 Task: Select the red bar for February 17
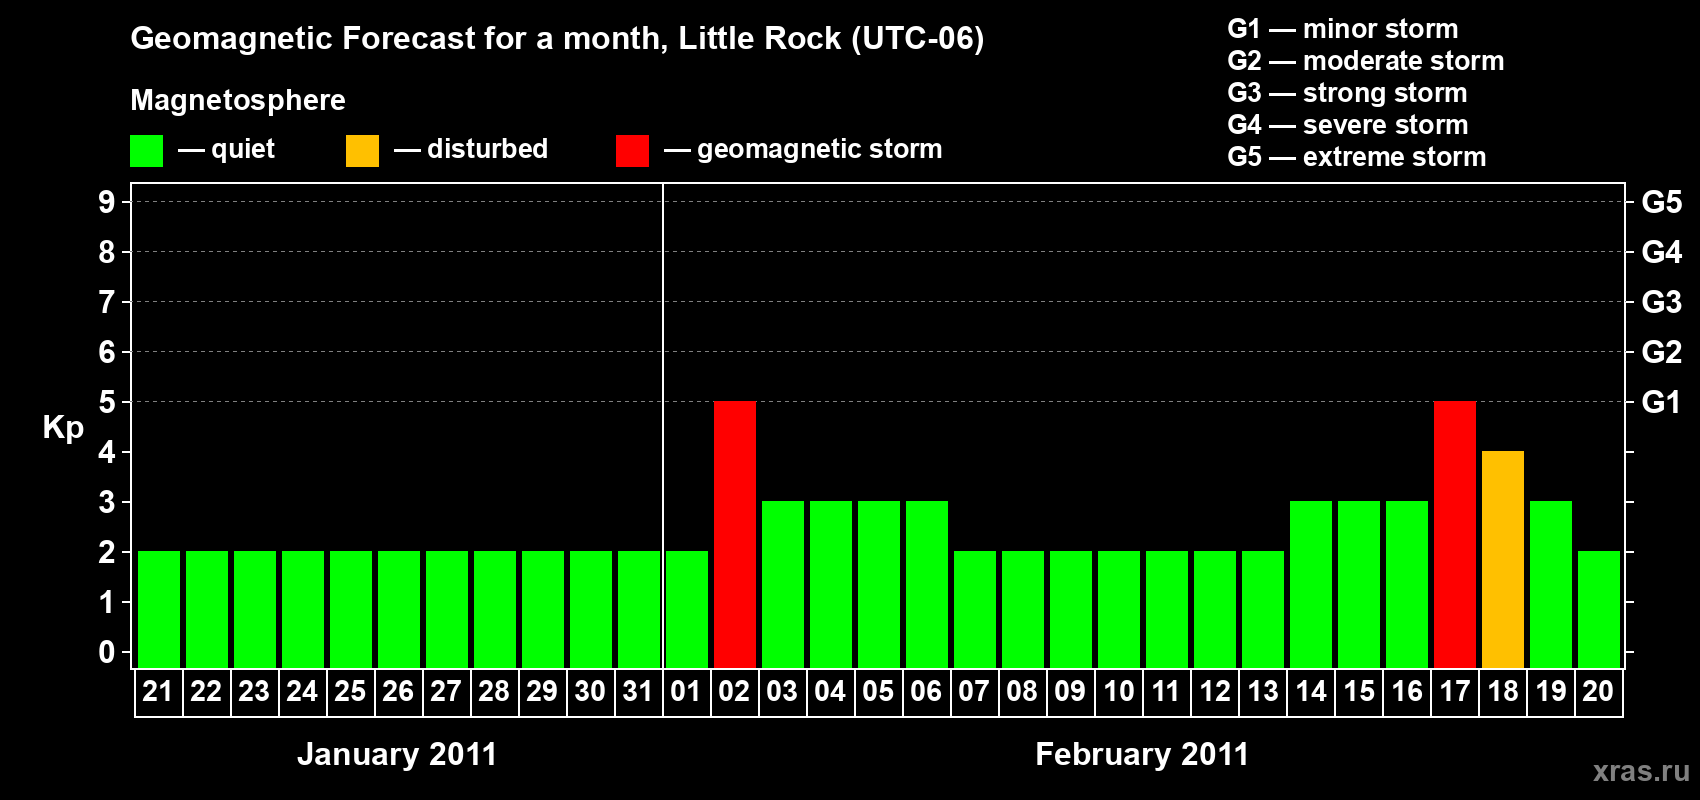click(1455, 534)
